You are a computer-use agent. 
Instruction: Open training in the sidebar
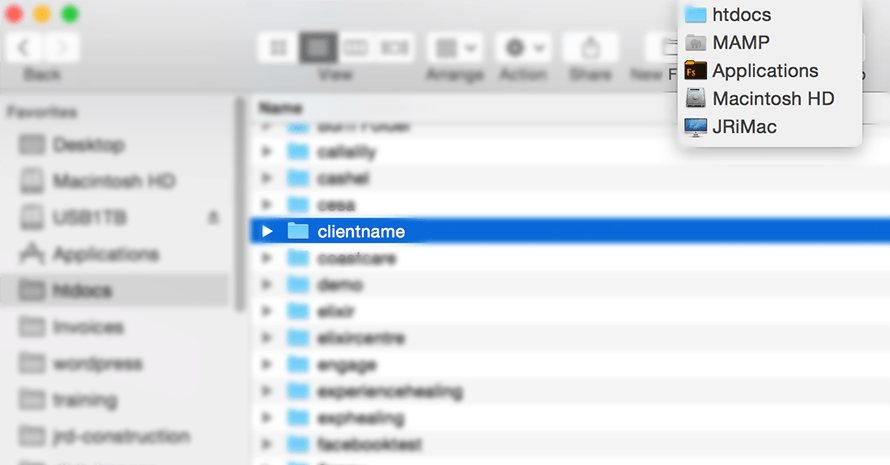(x=85, y=400)
